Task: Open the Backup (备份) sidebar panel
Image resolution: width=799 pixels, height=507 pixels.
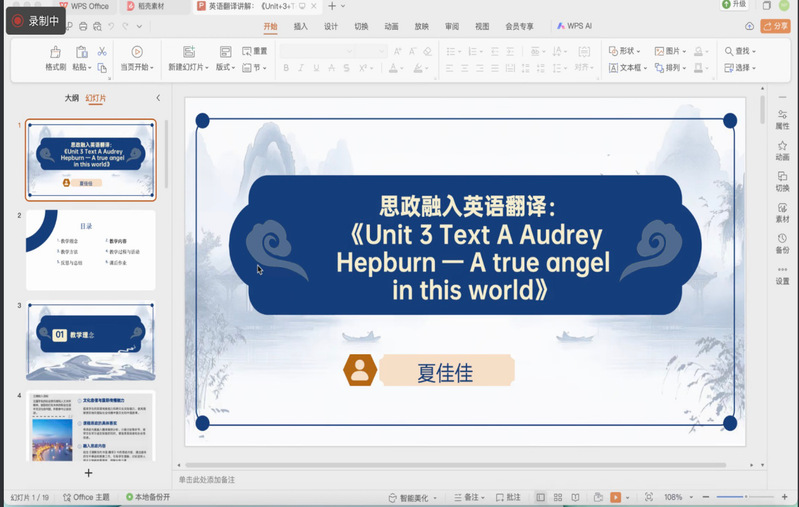Action: 782,242
